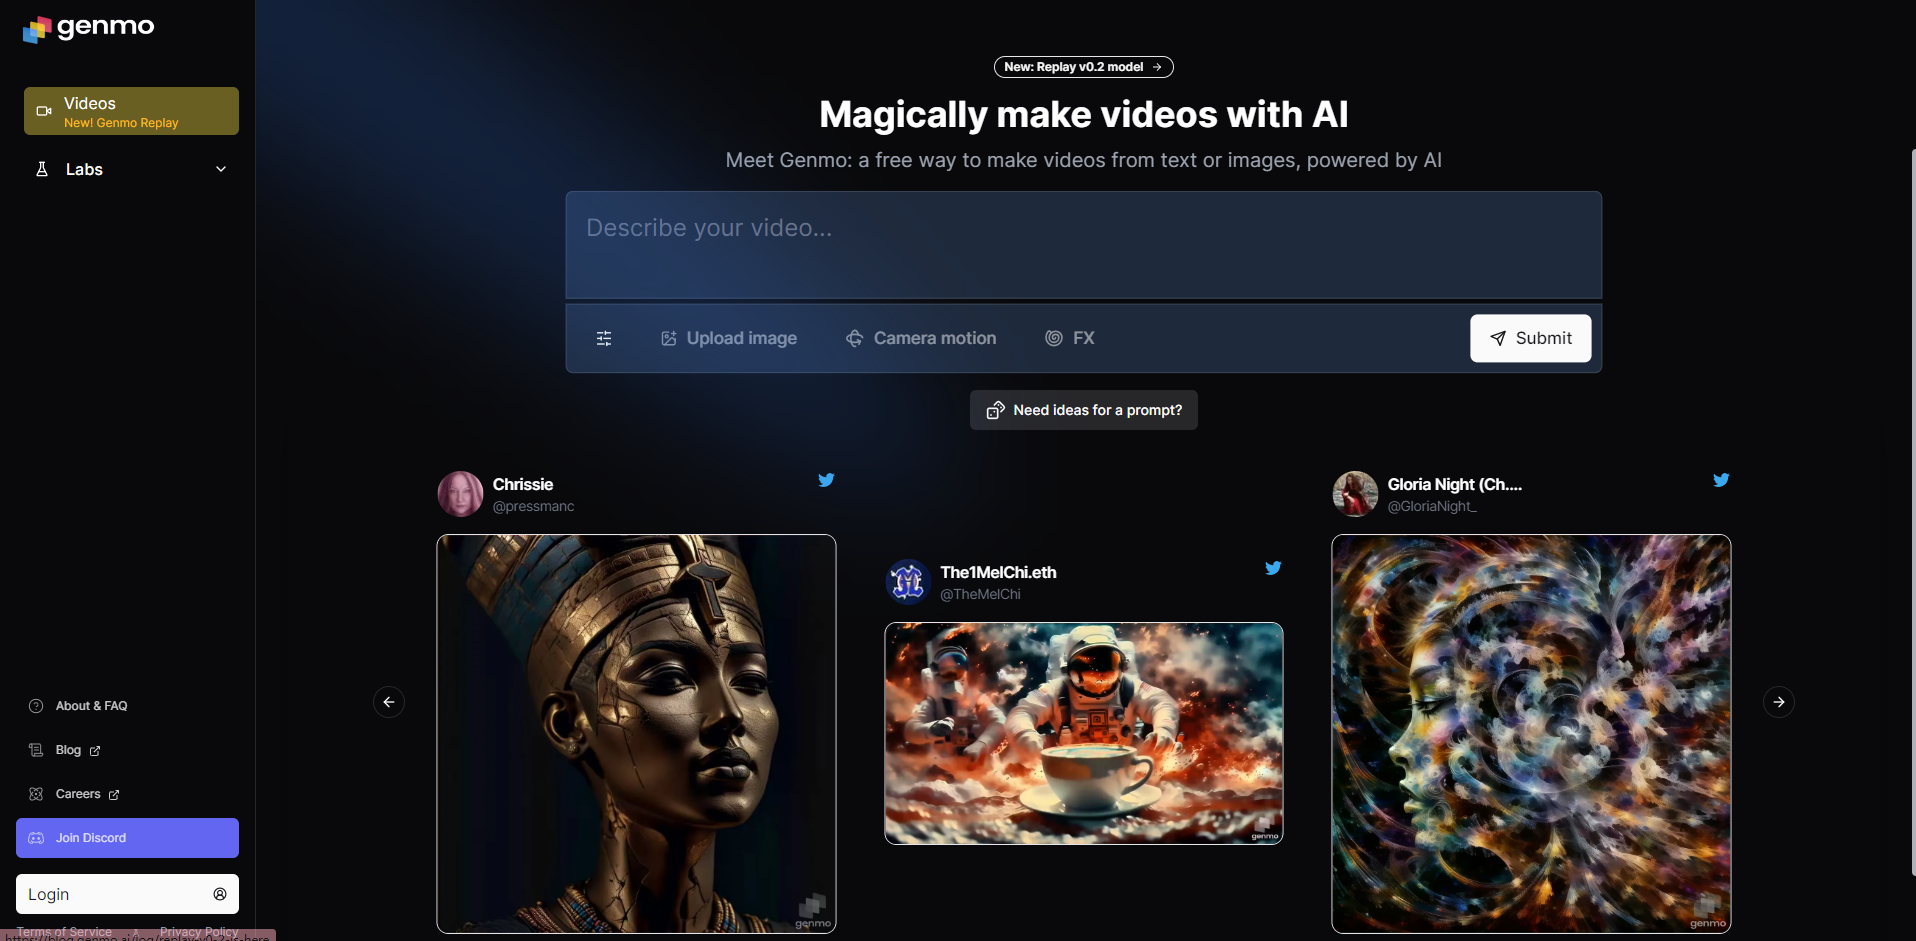Open the FX effects options
The image size is (1916, 941).
click(x=1070, y=339)
